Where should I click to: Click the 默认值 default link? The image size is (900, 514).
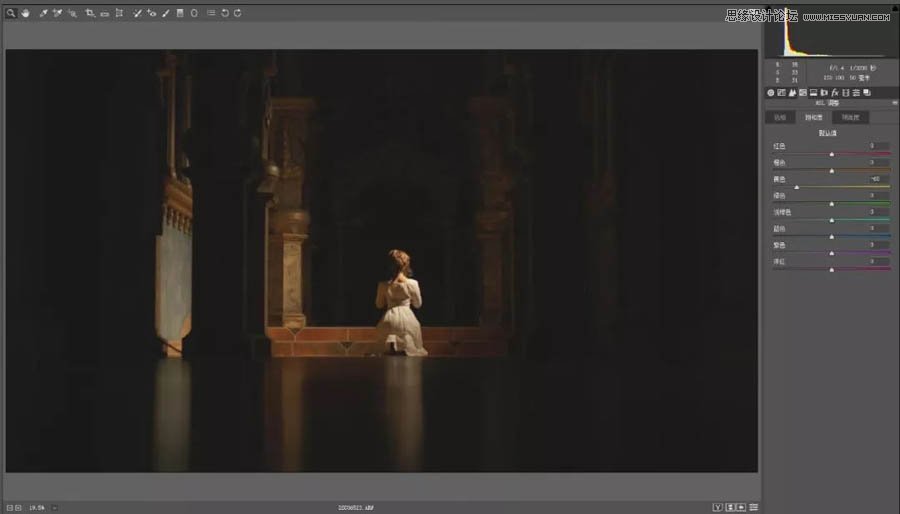(827, 133)
